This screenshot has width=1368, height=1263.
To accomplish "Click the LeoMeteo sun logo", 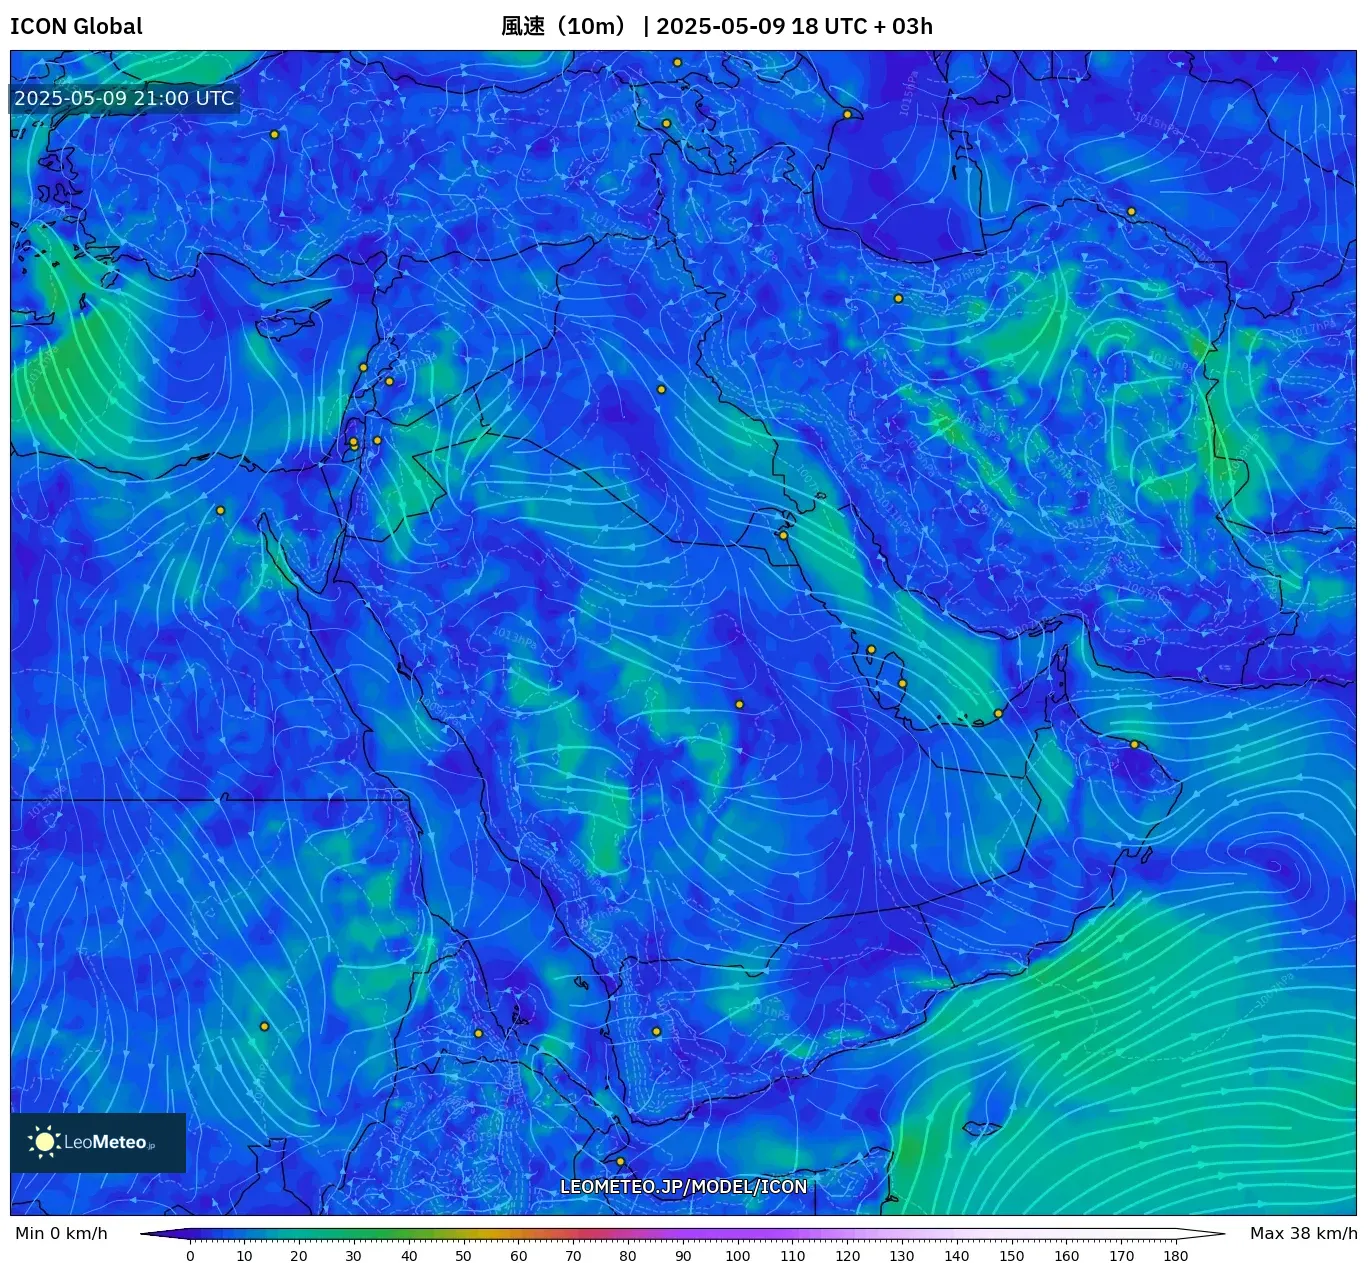I will coord(44,1142).
